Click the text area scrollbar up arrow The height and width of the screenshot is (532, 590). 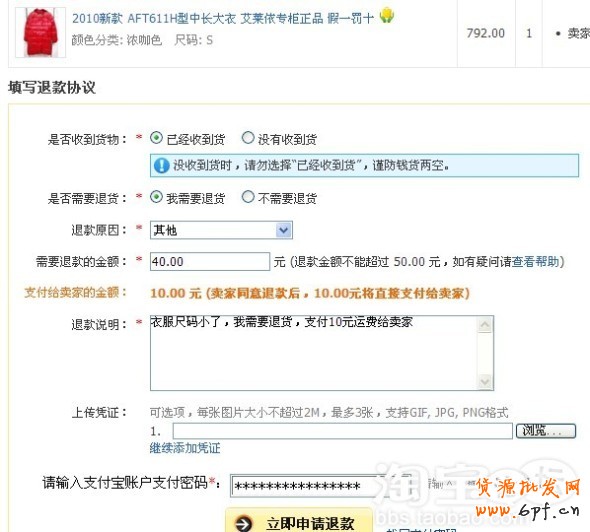(x=485, y=325)
